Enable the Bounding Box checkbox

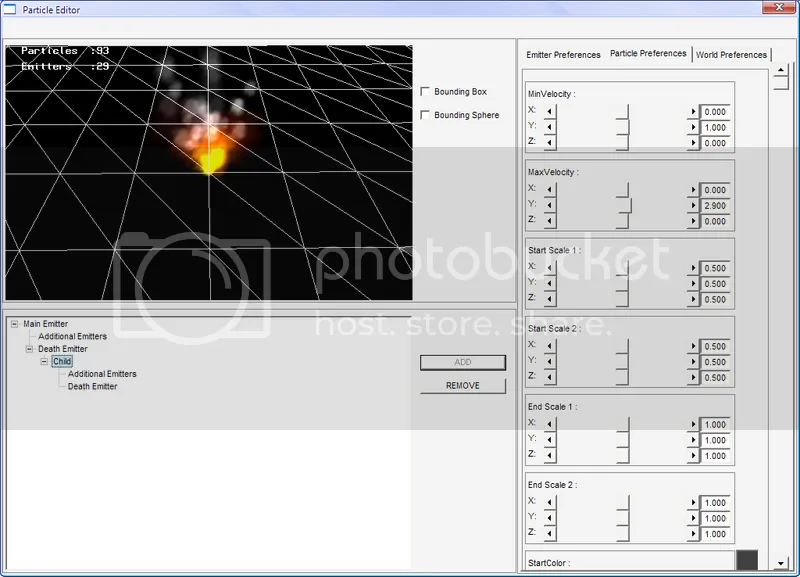(424, 91)
